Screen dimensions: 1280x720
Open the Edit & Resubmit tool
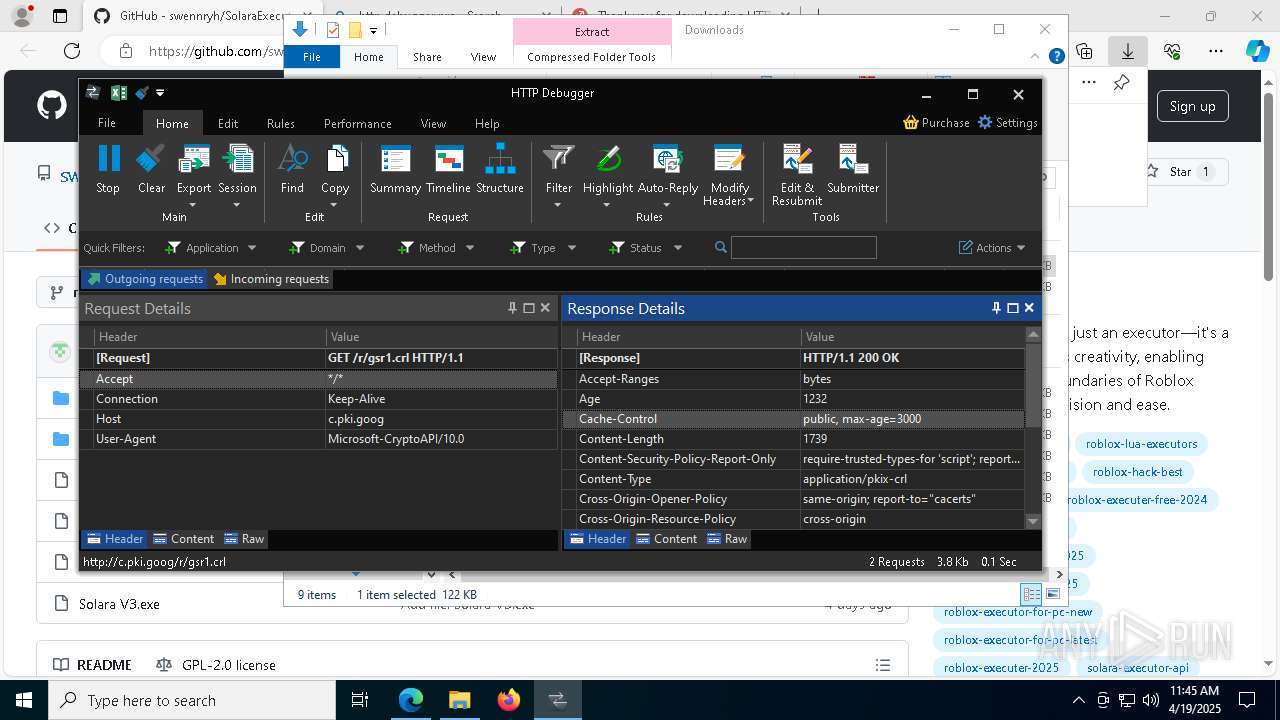pos(797,174)
